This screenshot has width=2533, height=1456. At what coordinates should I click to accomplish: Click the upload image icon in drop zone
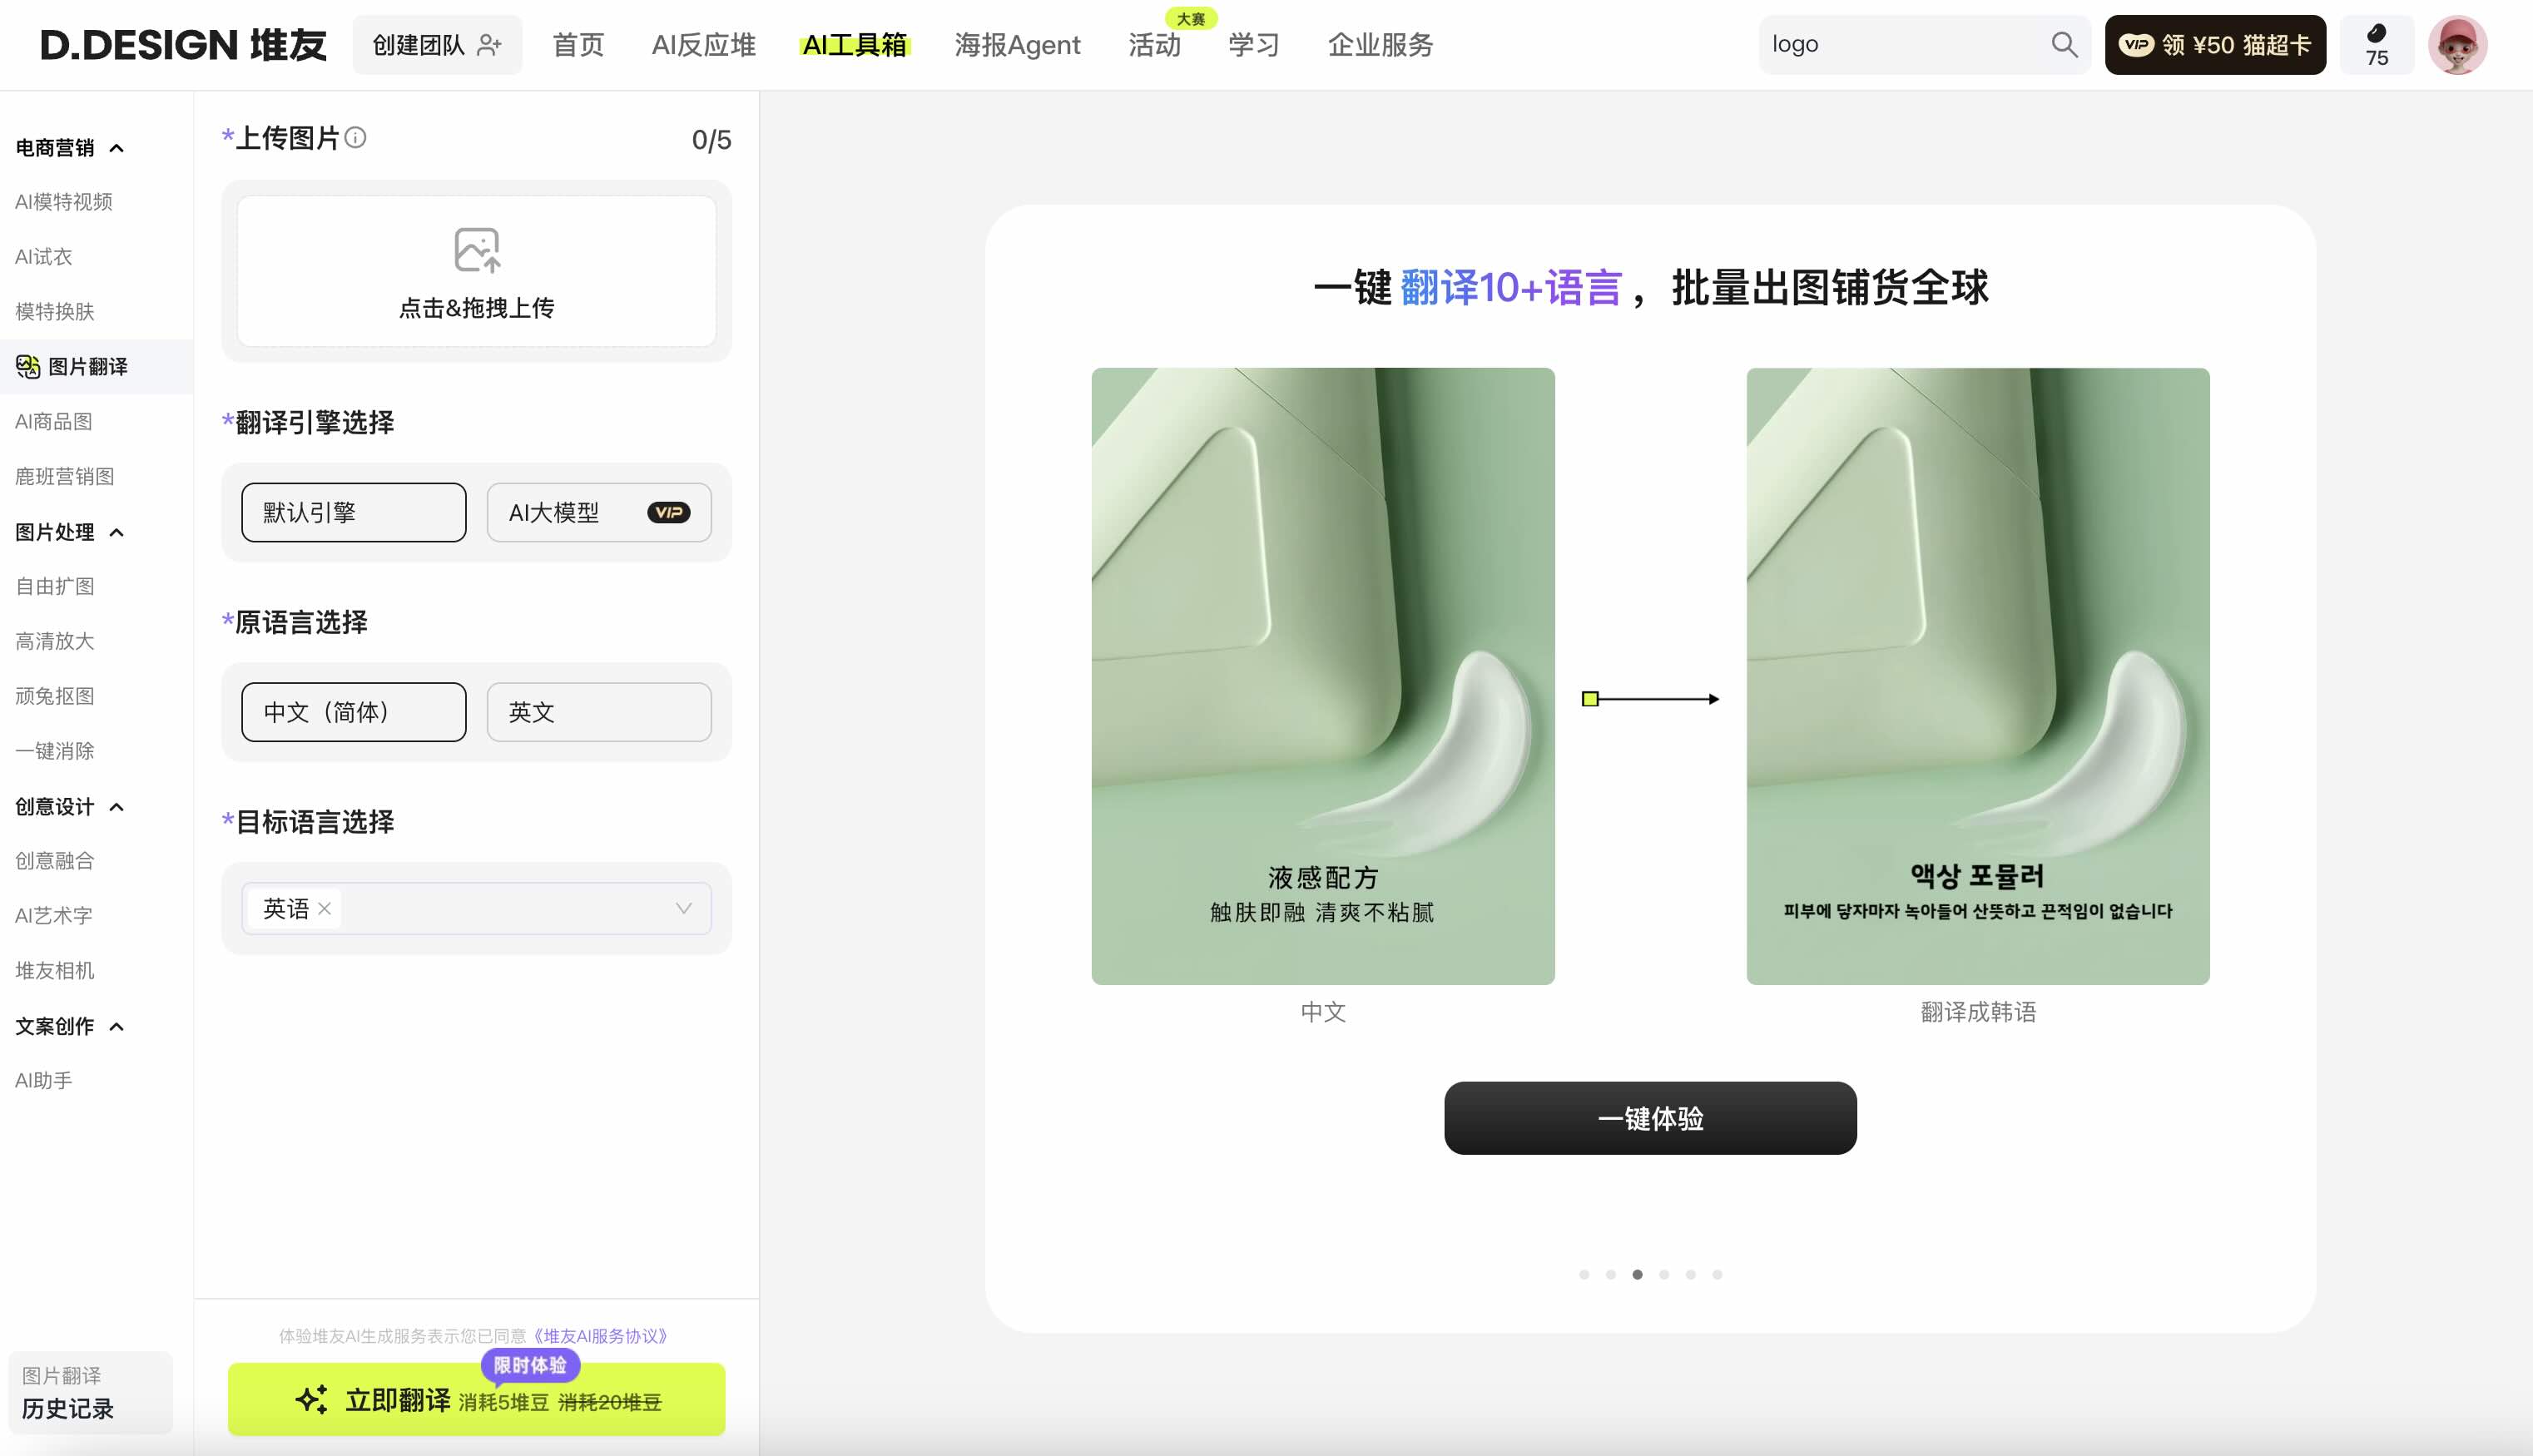pos(476,250)
